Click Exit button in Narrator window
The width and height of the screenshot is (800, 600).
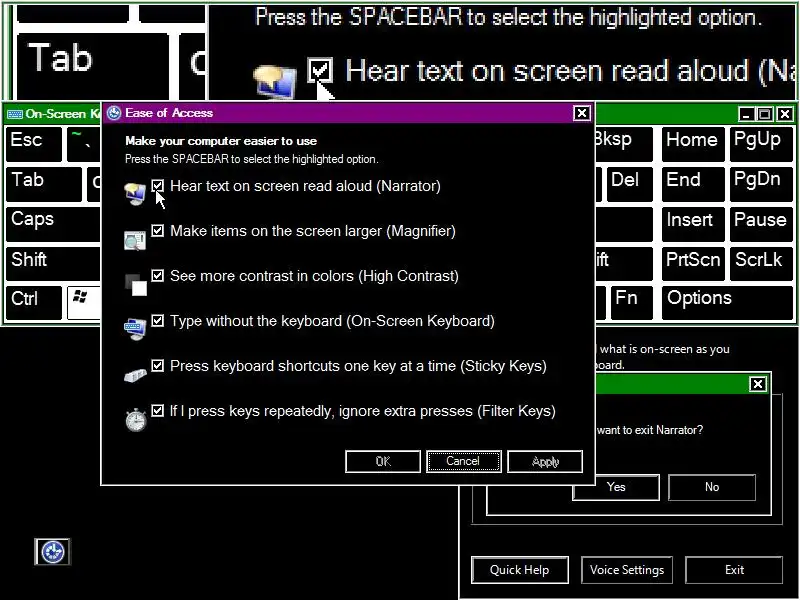pyautogui.click(x=734, y=570)
